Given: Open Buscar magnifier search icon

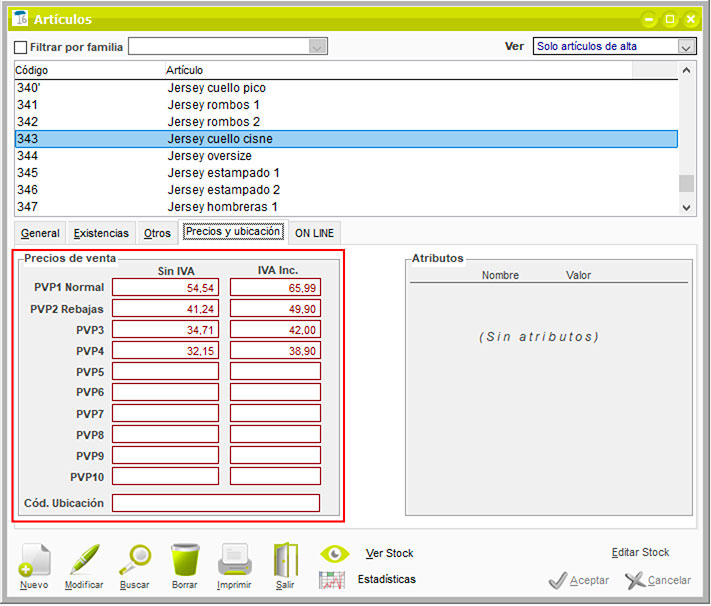Looking at the screenshot, I should pos(135,560).
